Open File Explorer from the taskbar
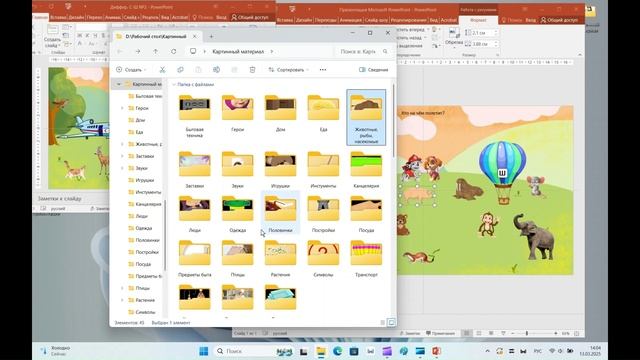 coord(321,351)
